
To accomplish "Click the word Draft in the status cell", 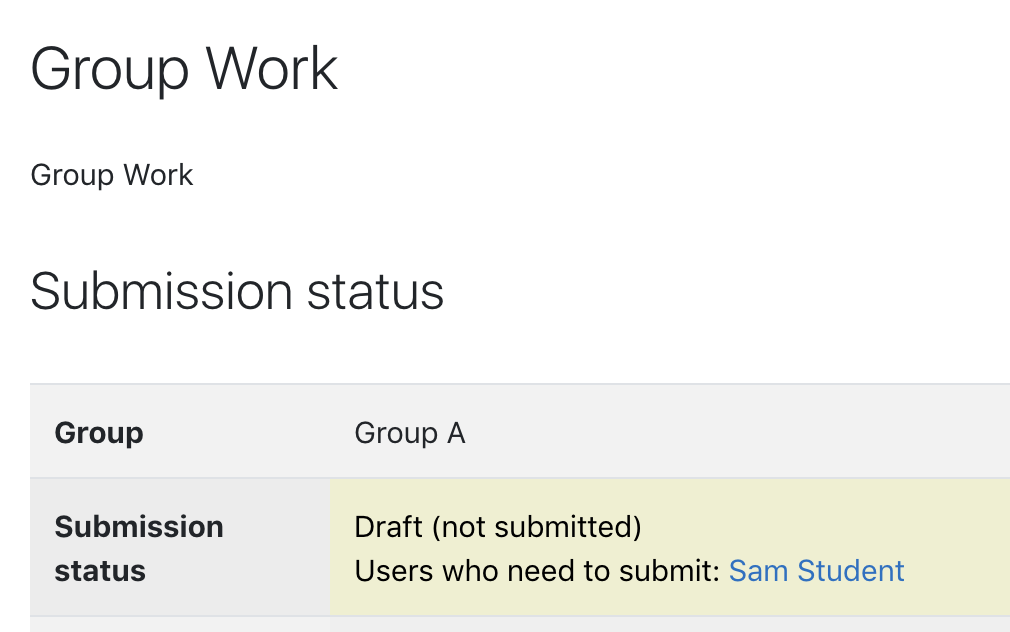I will pyautogui.click(x=388, y=527).
